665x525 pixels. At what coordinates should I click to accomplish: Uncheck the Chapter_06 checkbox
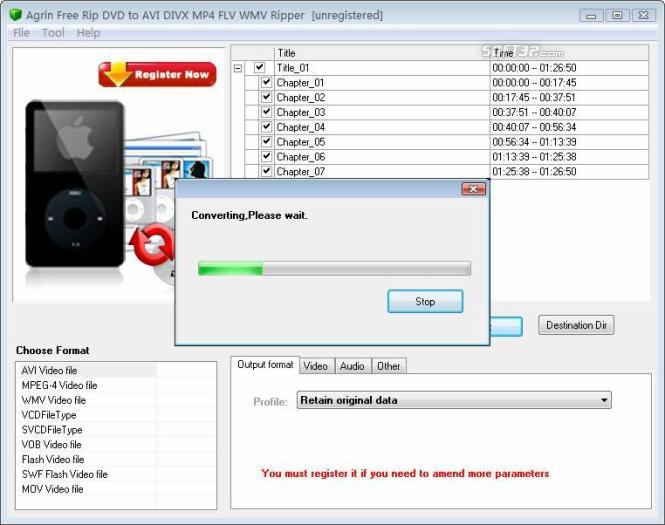tap(266, 156)
